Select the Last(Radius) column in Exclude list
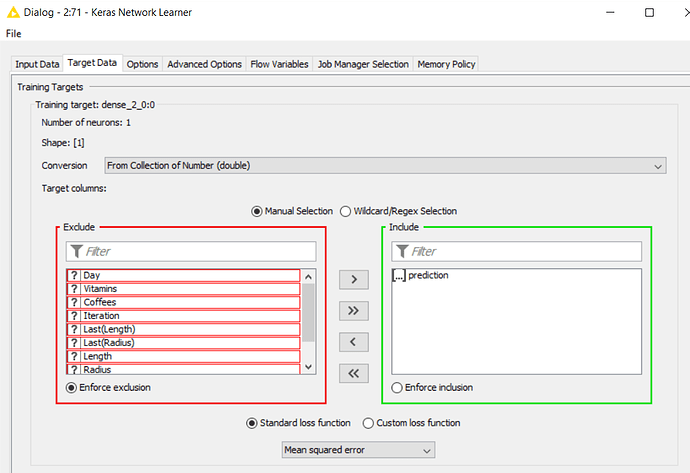 pos(184,343)
